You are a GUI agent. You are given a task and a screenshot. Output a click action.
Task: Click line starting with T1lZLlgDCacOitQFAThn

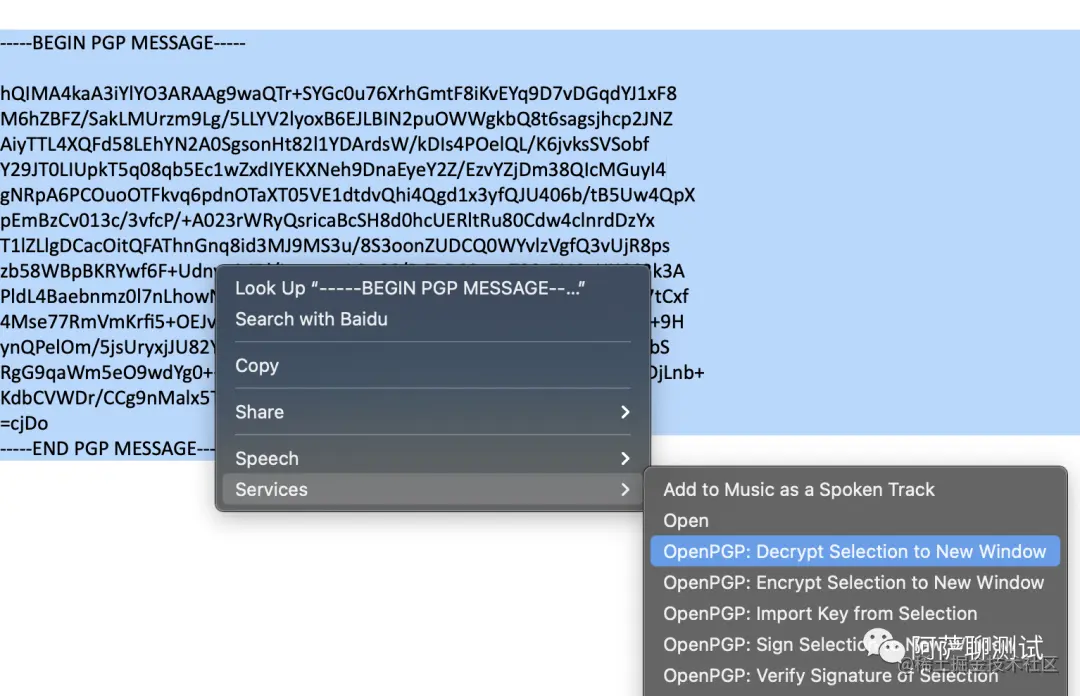[335, 246]
